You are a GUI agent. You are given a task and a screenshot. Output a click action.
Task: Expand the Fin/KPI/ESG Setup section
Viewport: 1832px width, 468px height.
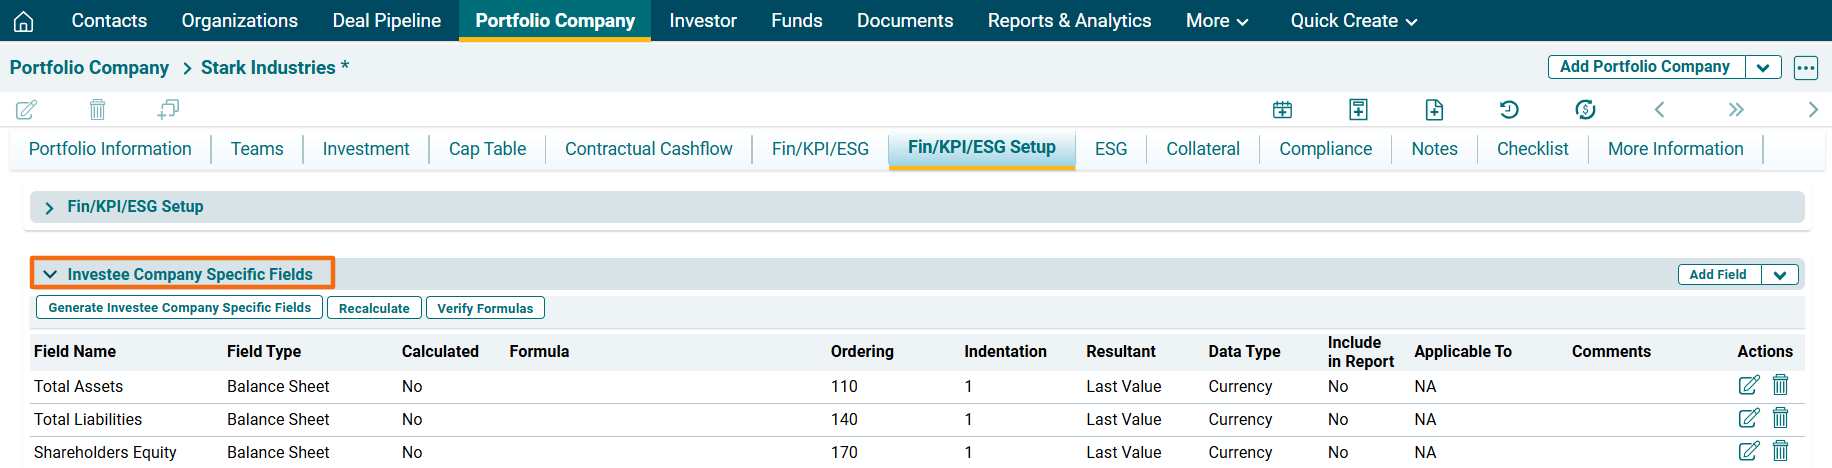(x=49, y=207)
